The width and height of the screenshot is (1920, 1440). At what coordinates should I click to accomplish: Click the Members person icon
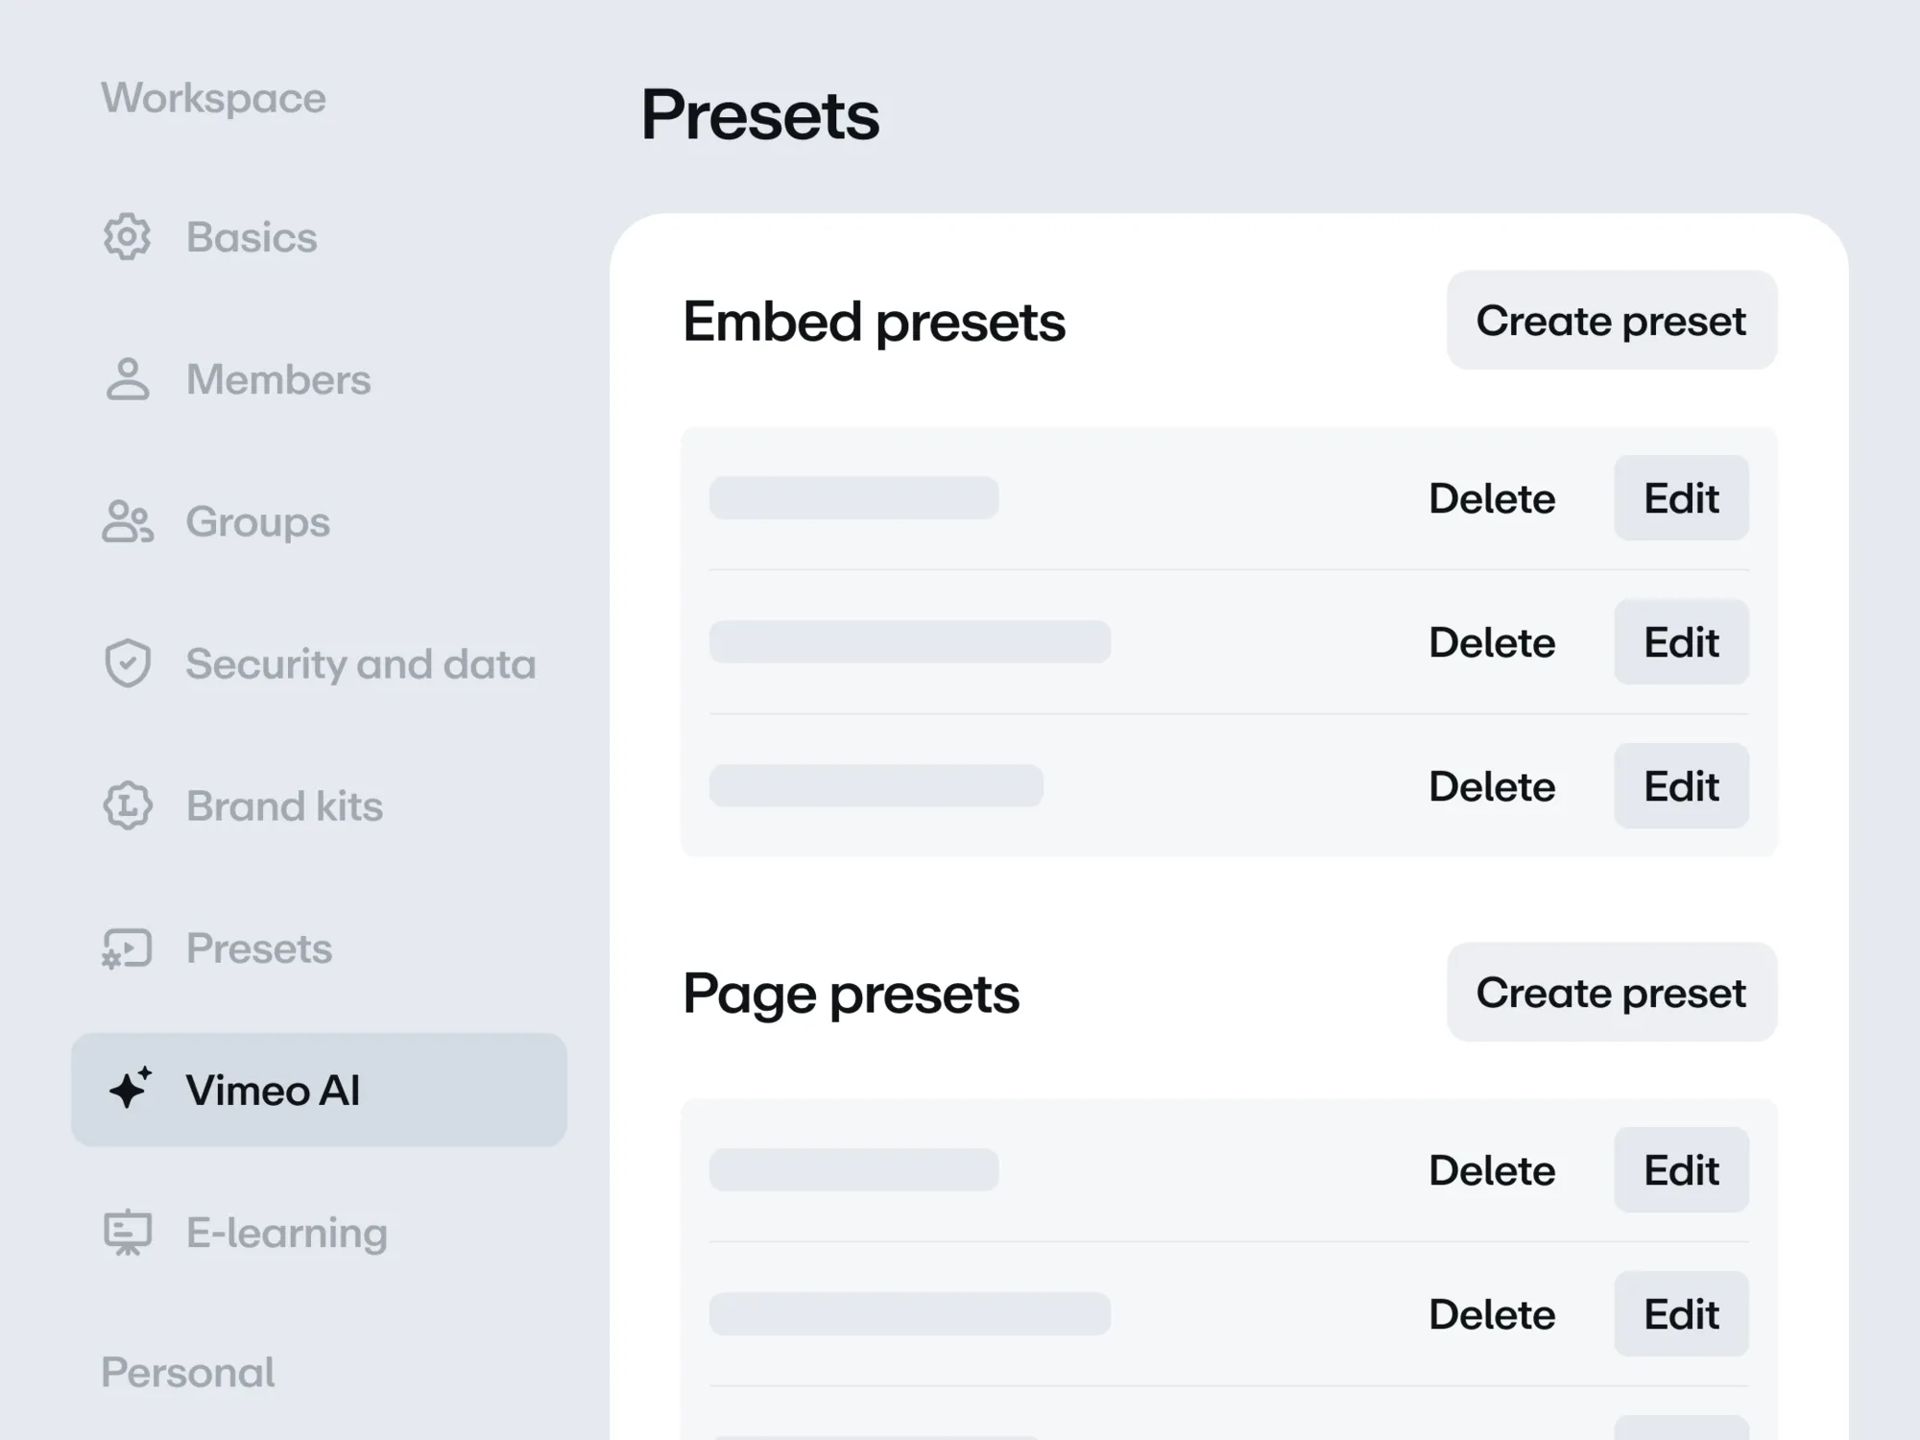point(127,380)
